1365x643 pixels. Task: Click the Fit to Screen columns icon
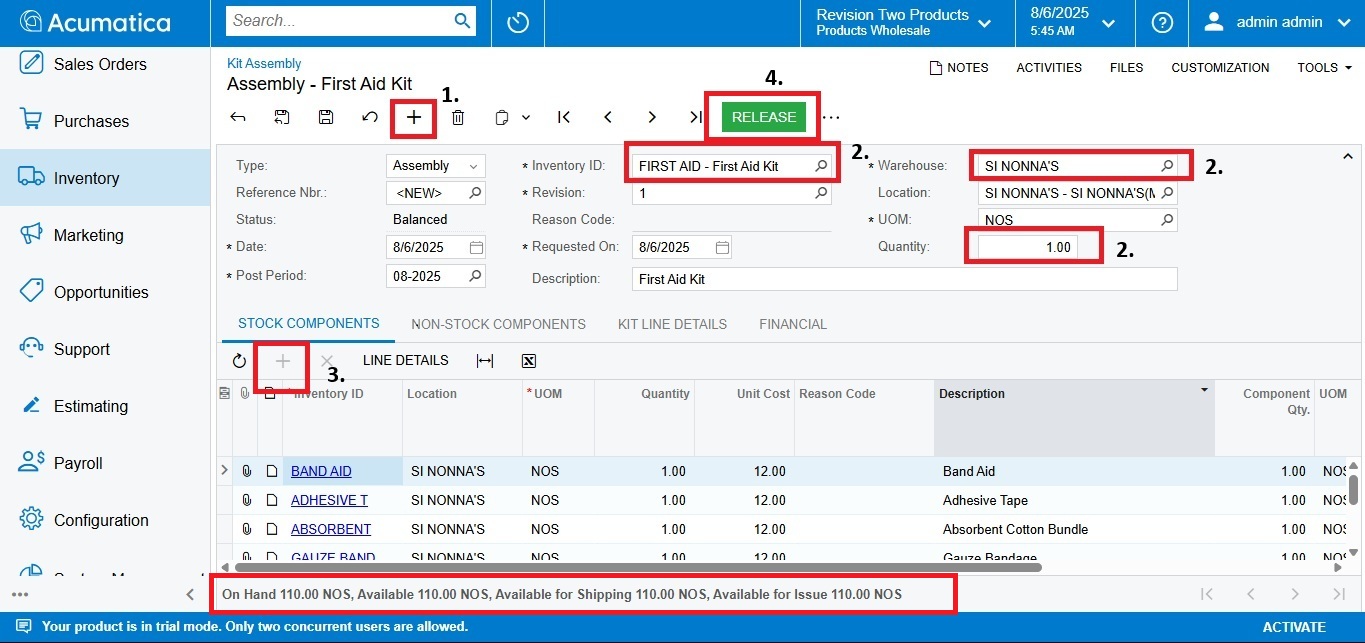pyautogui.click(x=485, y=361)
